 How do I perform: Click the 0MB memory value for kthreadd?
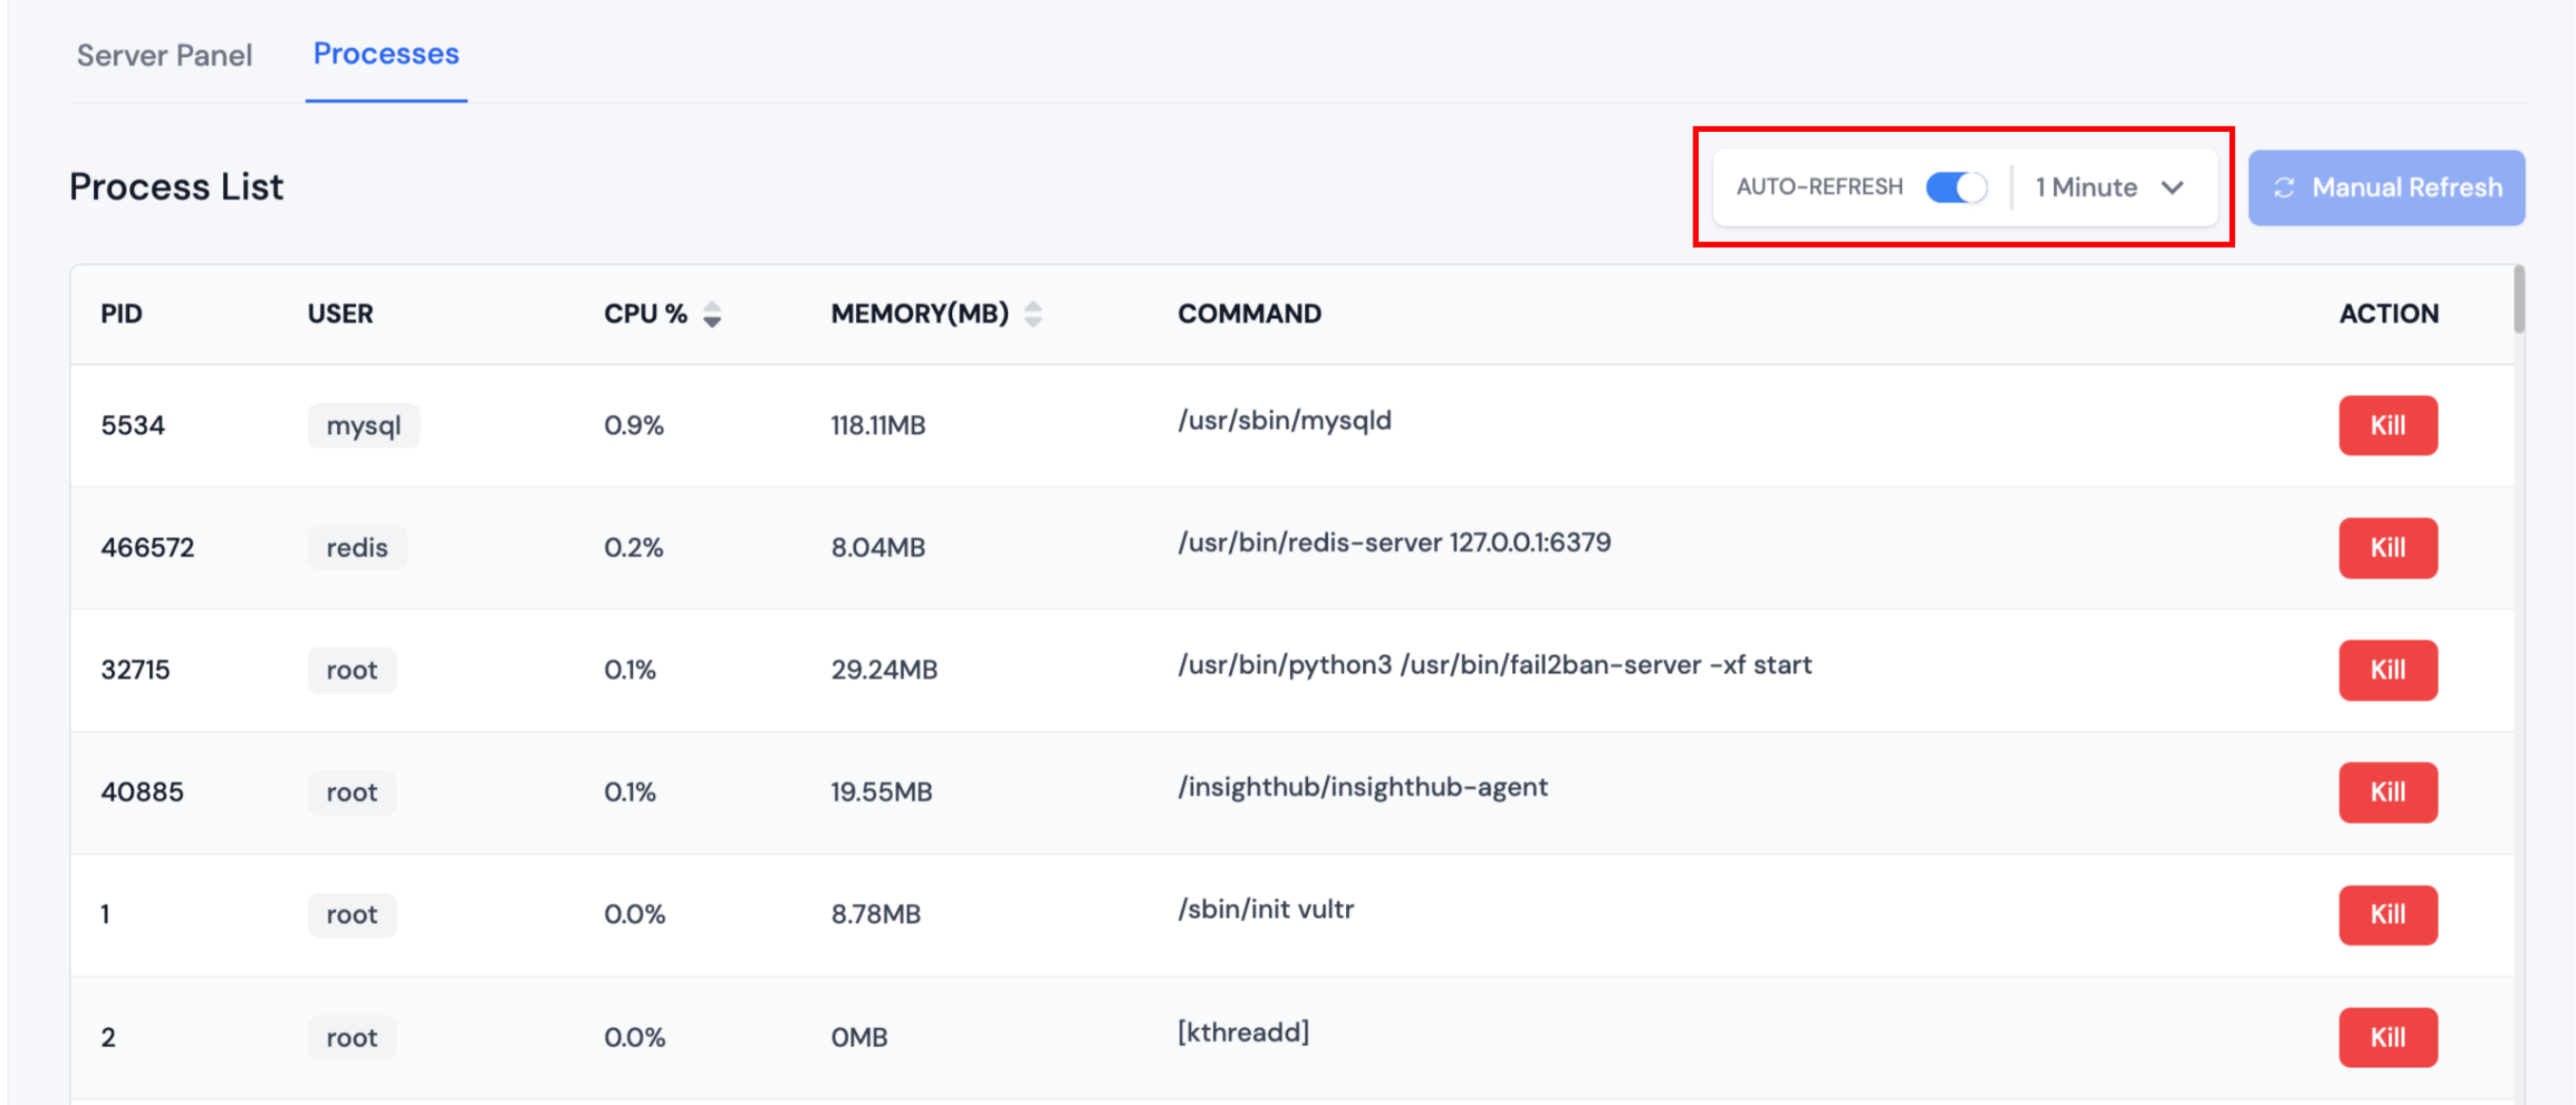click(x=859, y=1037)
